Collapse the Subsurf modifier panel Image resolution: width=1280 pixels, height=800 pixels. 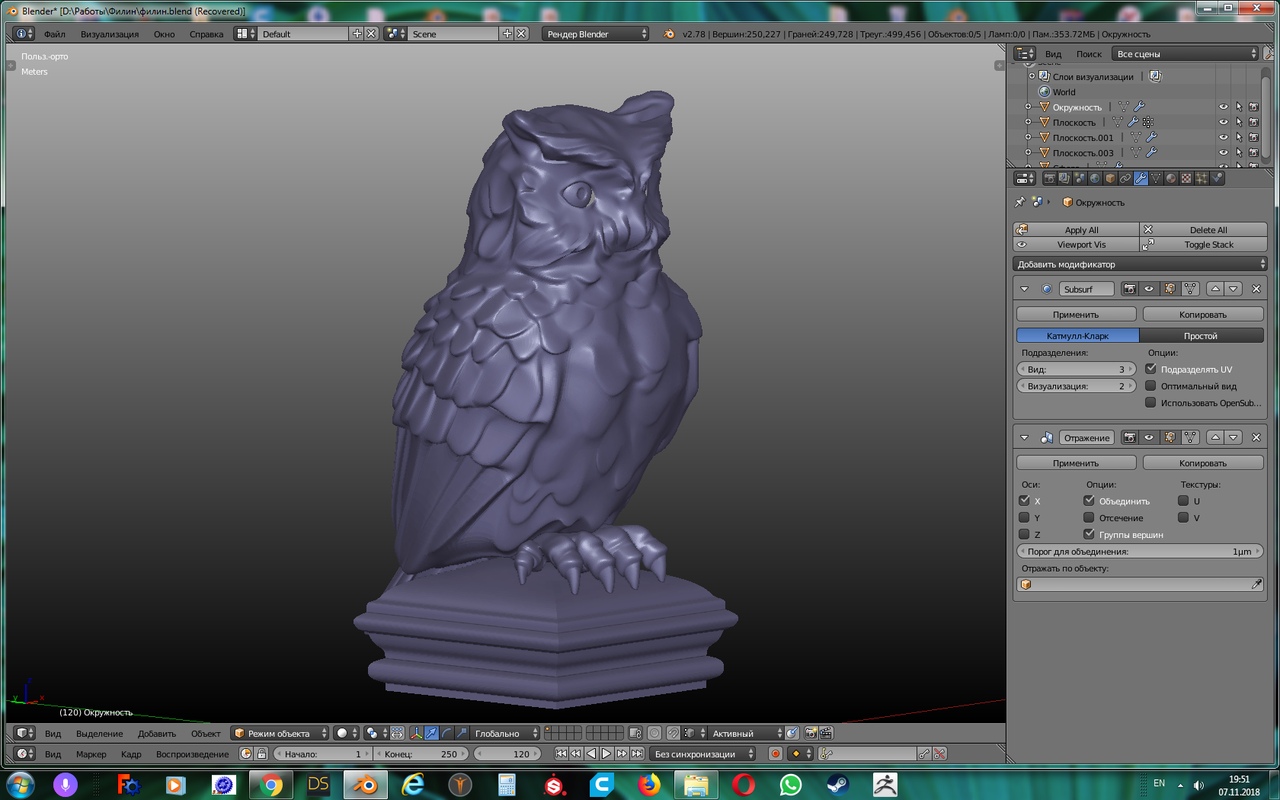click(1024, 289)
